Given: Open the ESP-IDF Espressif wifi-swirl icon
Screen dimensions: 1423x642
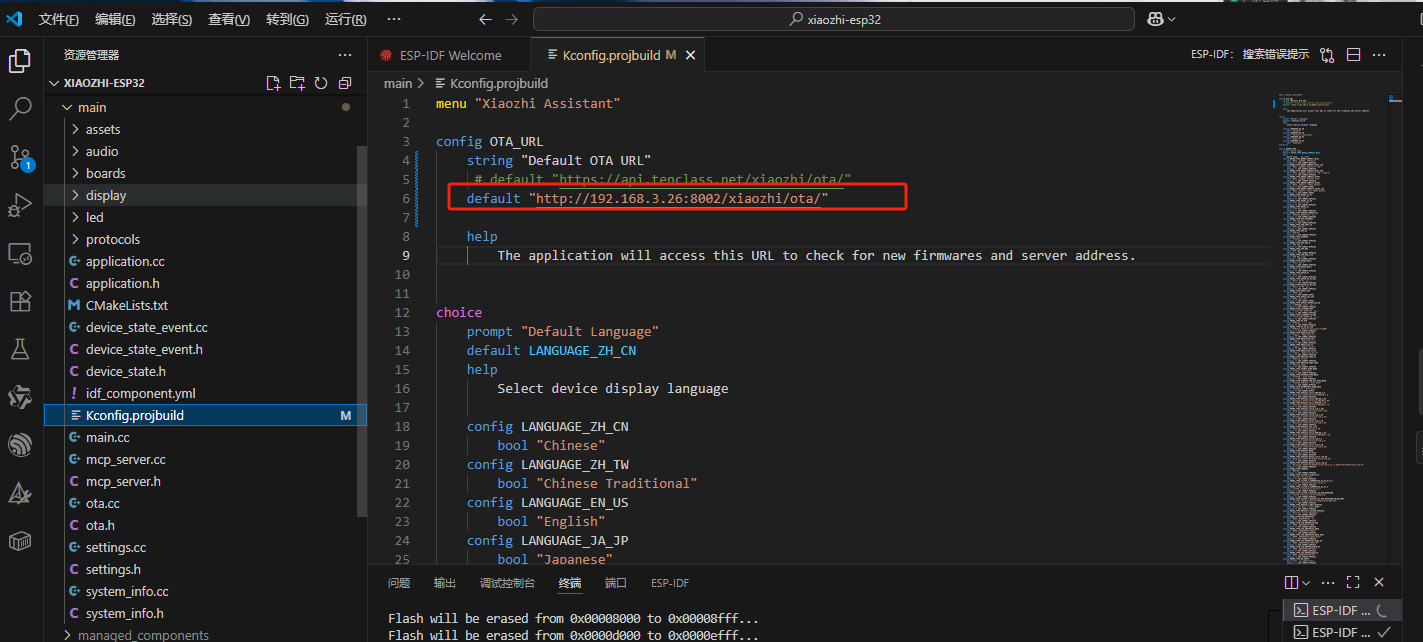Looking at the screenshot, I should (20, 445).
